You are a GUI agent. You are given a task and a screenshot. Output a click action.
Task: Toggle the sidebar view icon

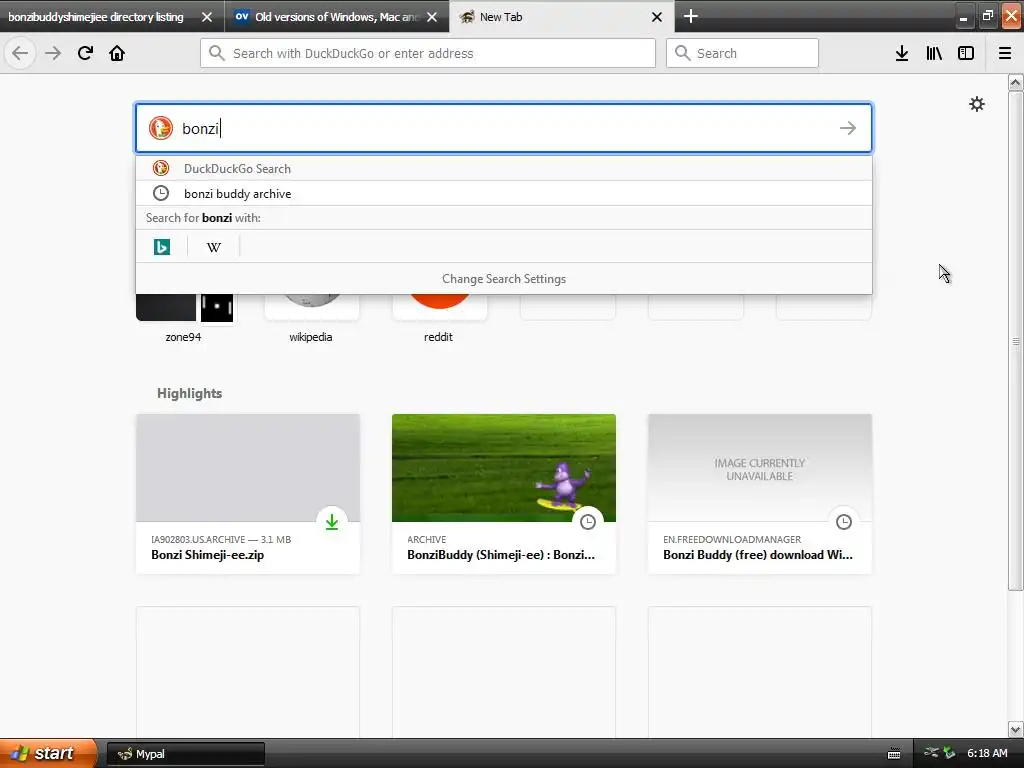(x=966, y=53)
